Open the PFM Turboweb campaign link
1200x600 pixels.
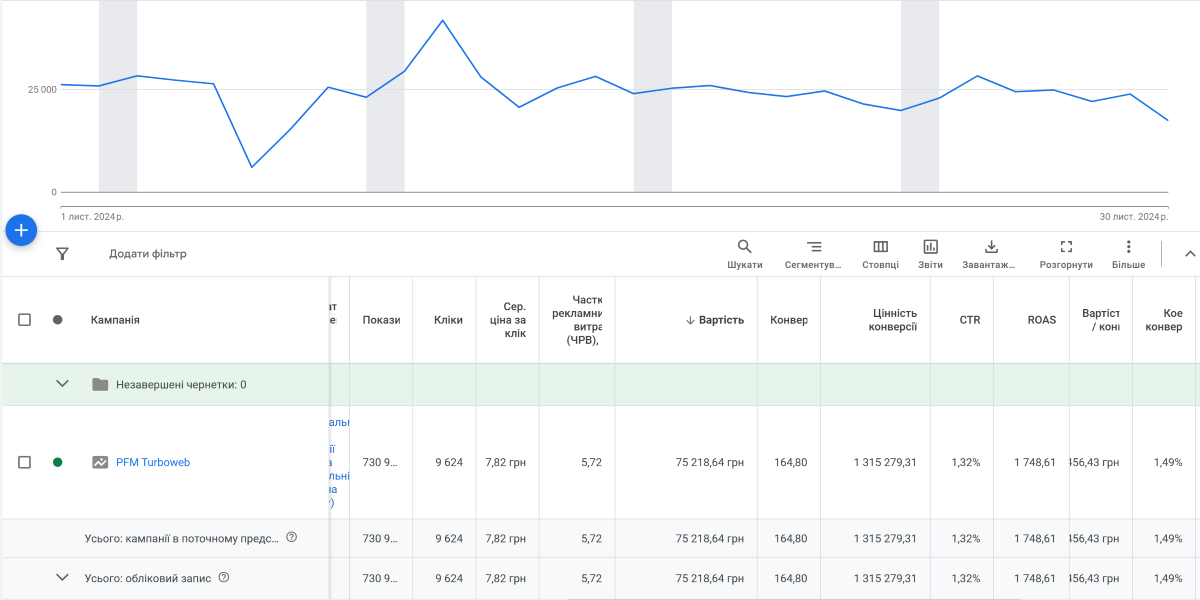tap(153, 462)
